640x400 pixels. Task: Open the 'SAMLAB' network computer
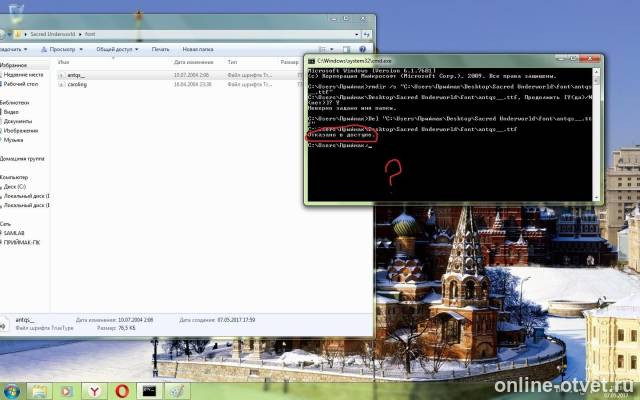14,233
